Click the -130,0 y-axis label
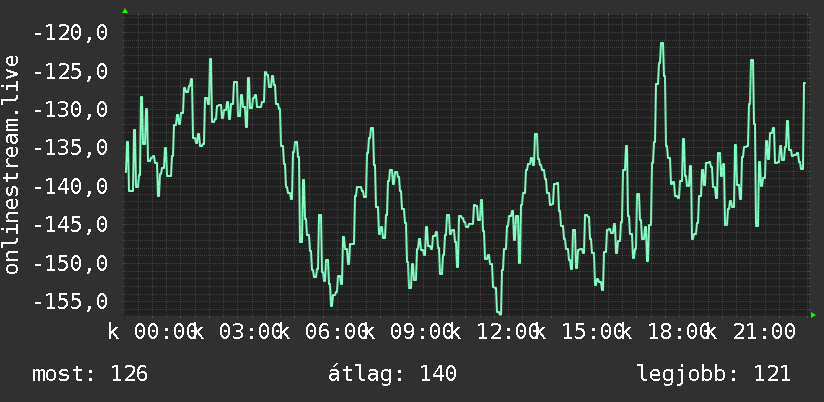Viewport: 824px width, 402px height. point(70,110)
